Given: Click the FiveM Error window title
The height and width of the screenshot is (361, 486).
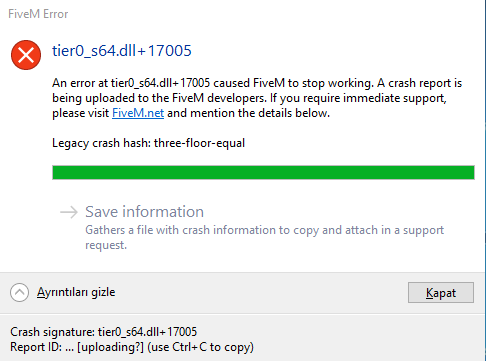Looking at the screenshot, I should pos(38,14).
